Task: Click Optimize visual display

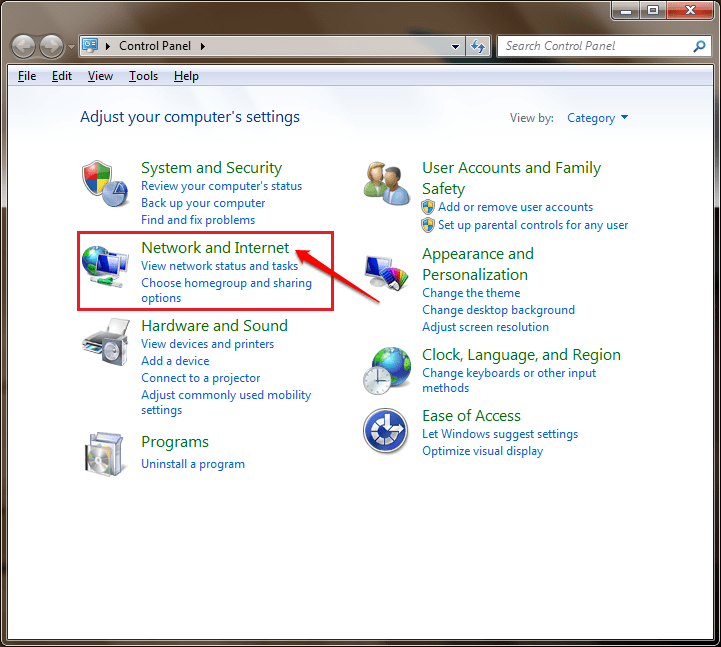Action: coord(482,451)
